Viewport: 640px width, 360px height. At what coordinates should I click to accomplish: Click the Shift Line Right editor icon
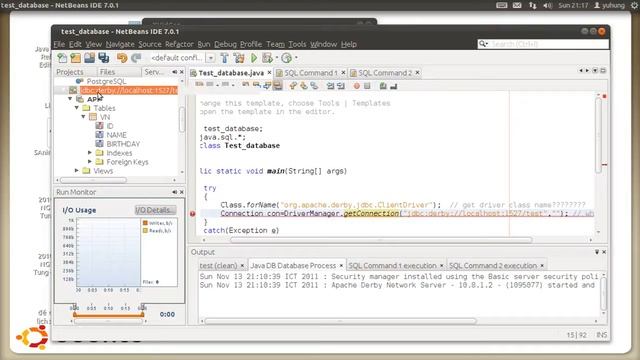[x=341, y=86]
